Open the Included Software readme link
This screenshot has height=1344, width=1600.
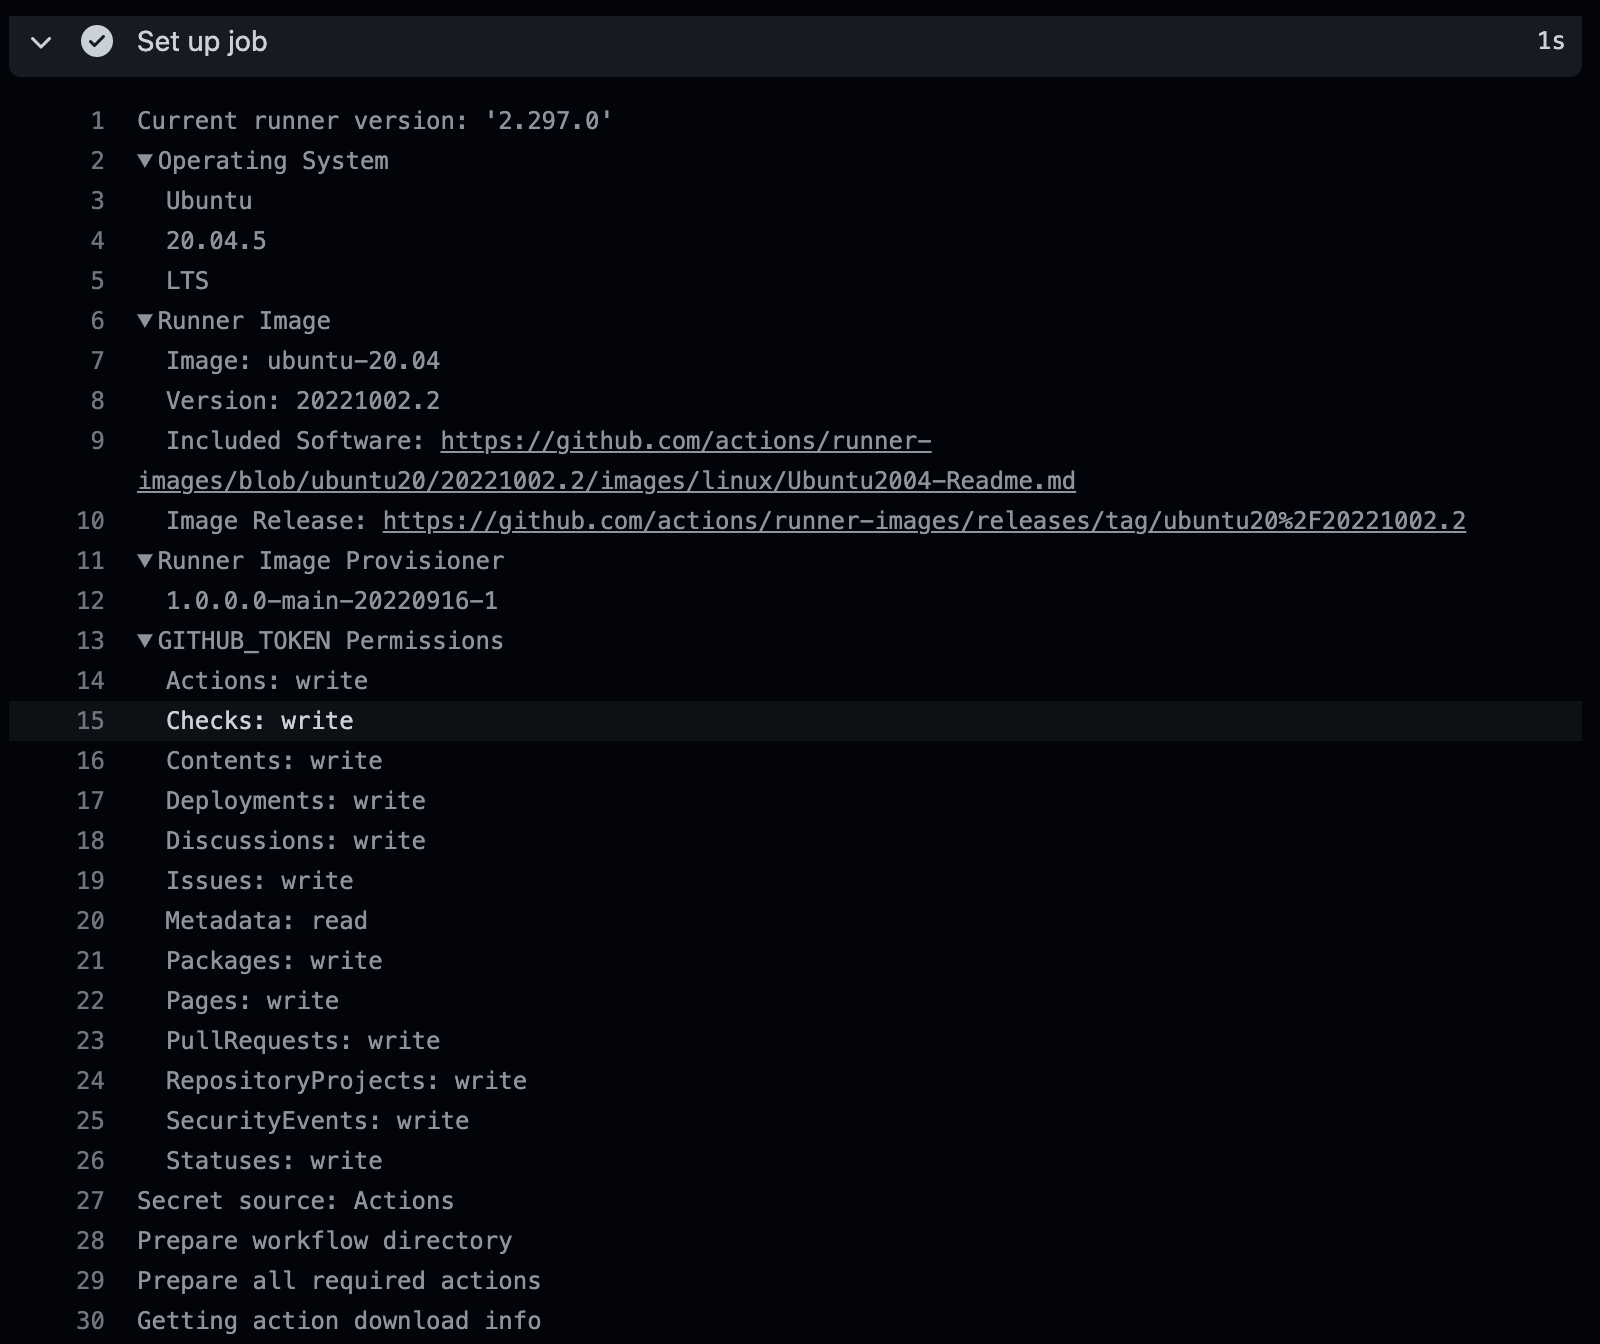(x=684, y=440)
